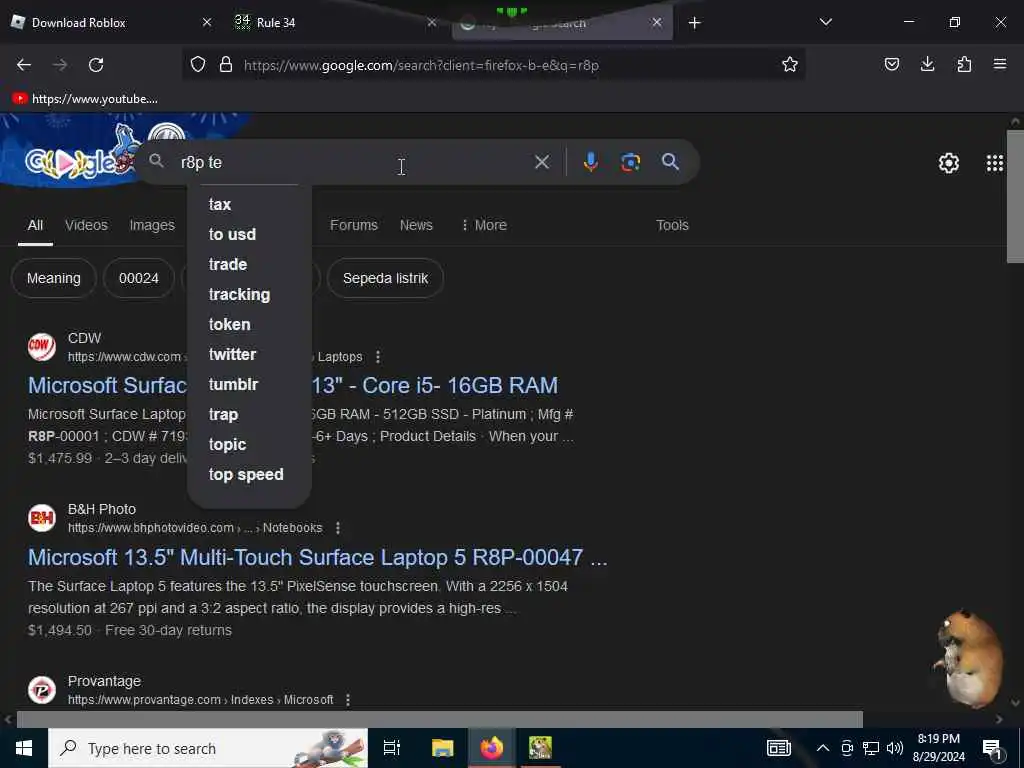The image size is (1024, 768).
Task: Open Microsoft 13.5" Multi-Touch Surface Laptop link
Action: click(317, 557)
